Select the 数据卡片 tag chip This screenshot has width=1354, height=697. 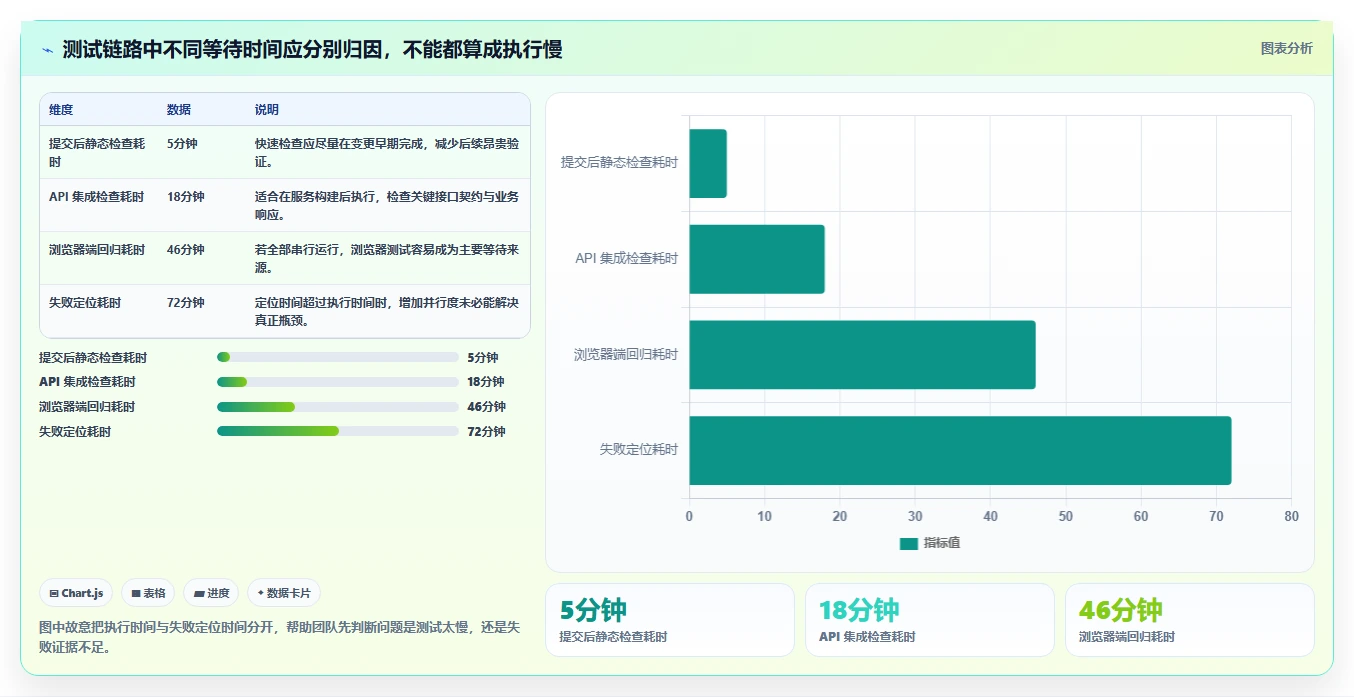coord(284,593)
